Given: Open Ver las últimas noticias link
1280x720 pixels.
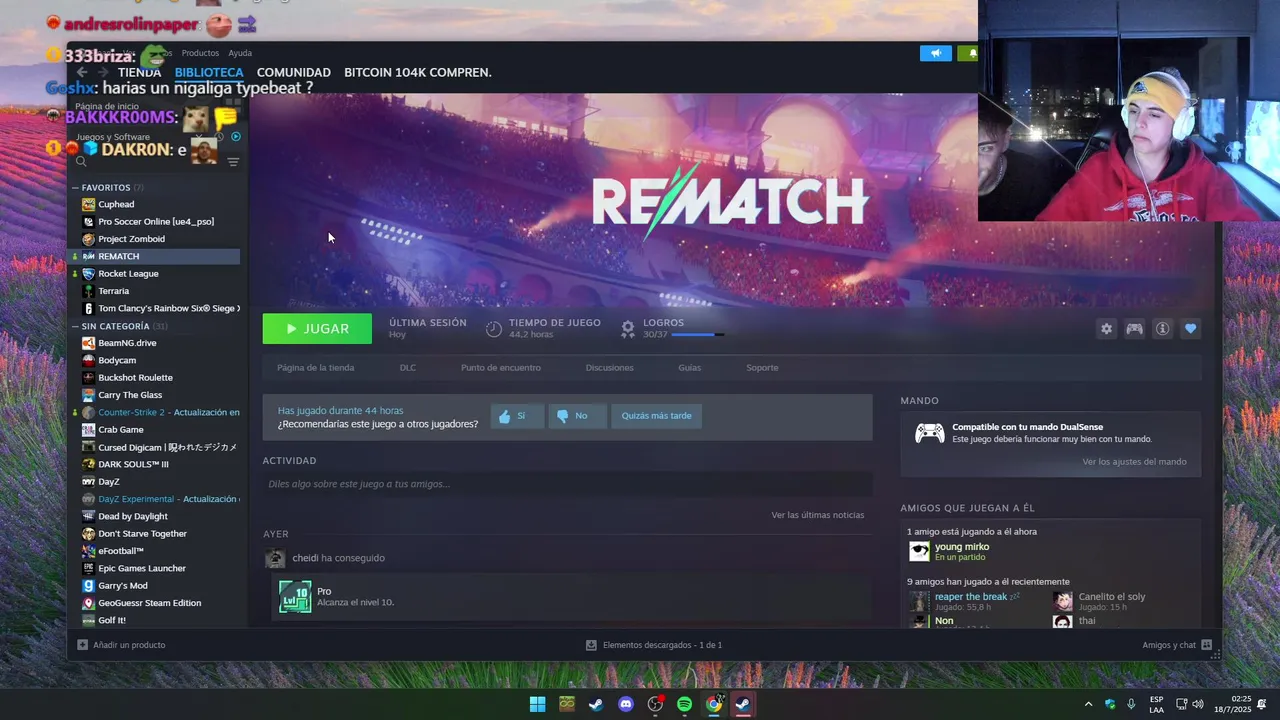Looking at the screenshot, I should pyautogui.click(x=818, y=515).
